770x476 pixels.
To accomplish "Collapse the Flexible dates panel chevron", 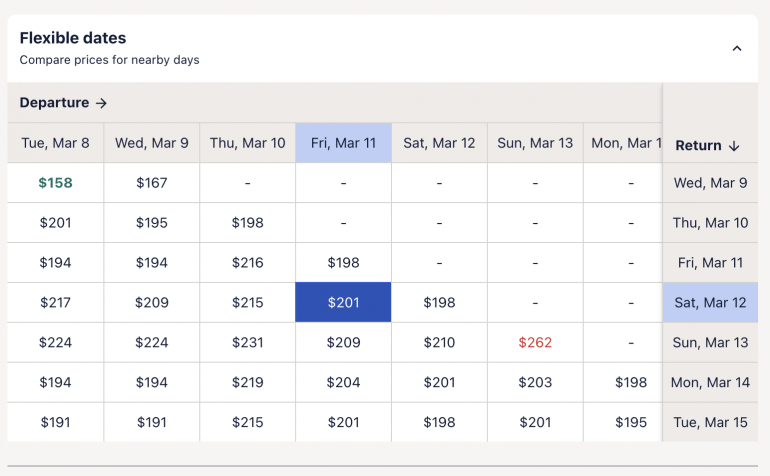I will (737, 48).
